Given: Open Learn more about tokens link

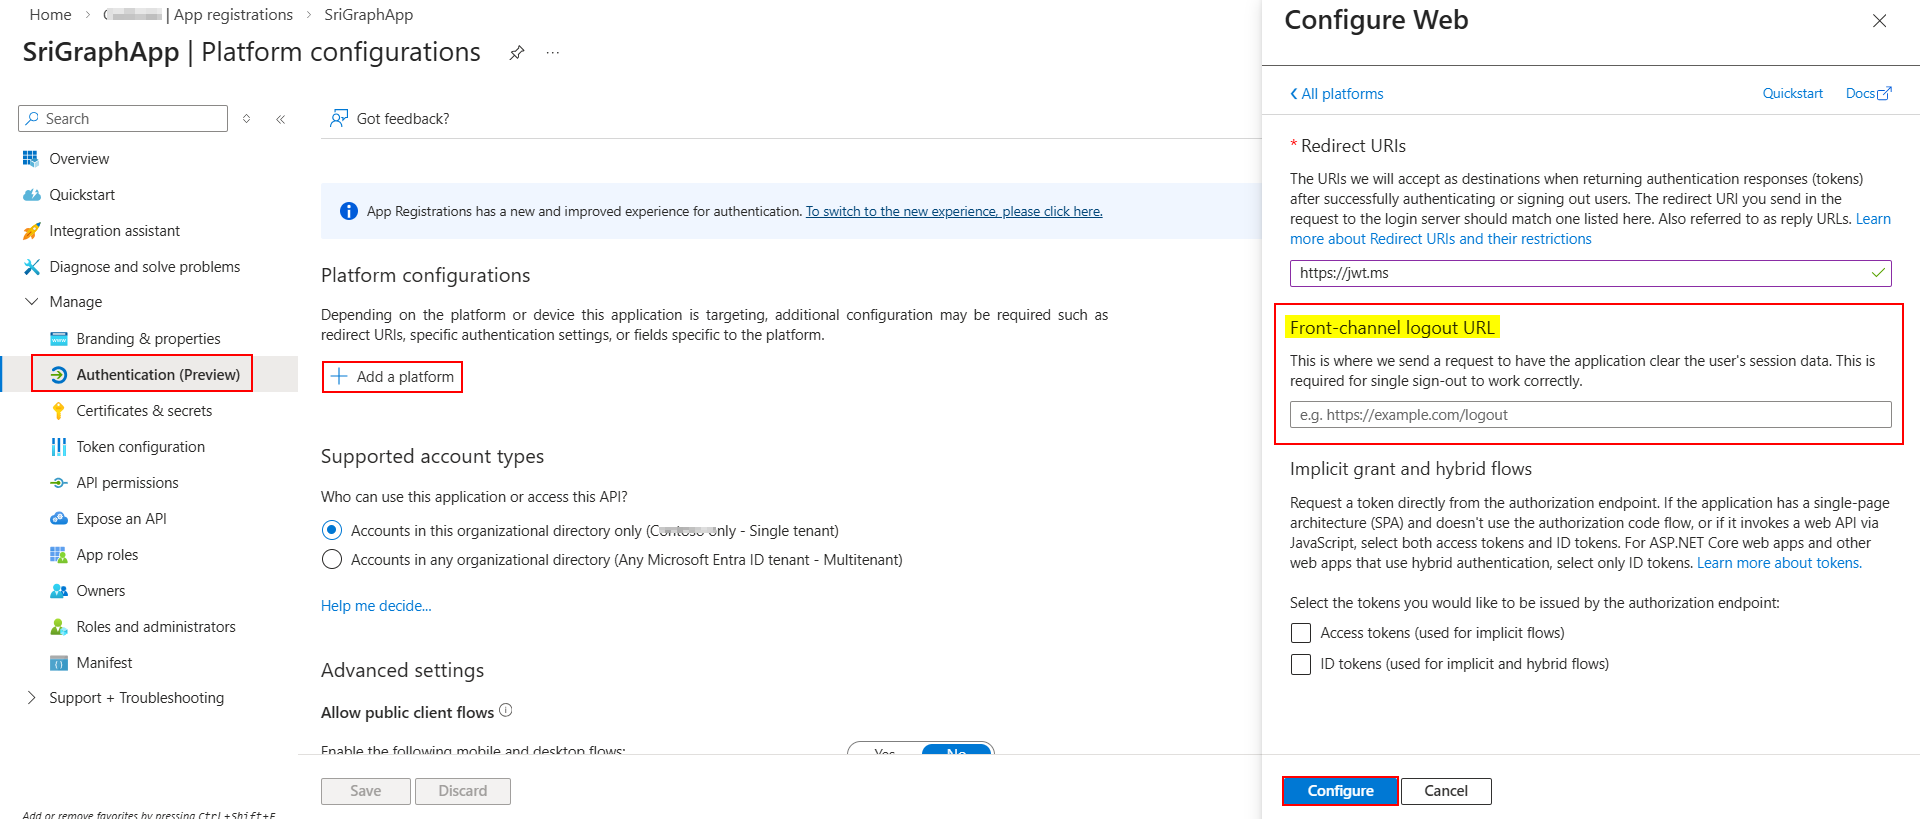Looking at the screenshot, I should pos(1779,563).
